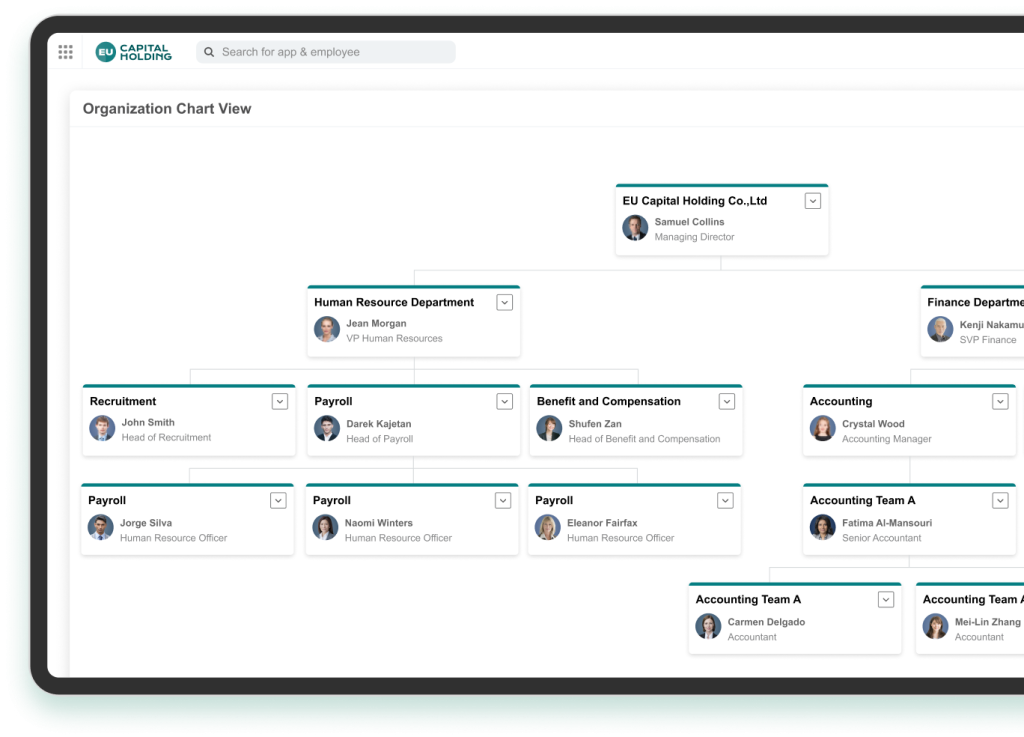Select the name Mei-Lin Zhang
This screenshot has width=1024, height=737.
tap(987, 622)
